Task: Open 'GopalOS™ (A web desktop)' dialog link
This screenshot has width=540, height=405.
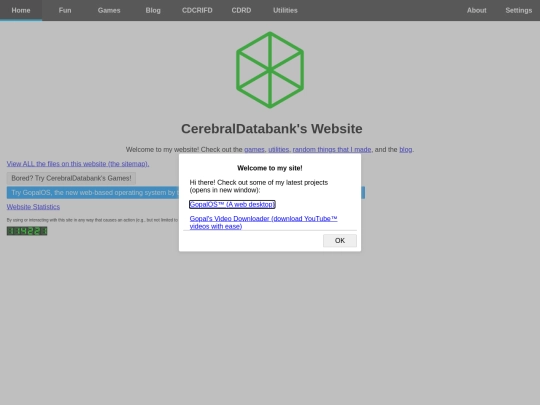Action: (x=232, y=204)
